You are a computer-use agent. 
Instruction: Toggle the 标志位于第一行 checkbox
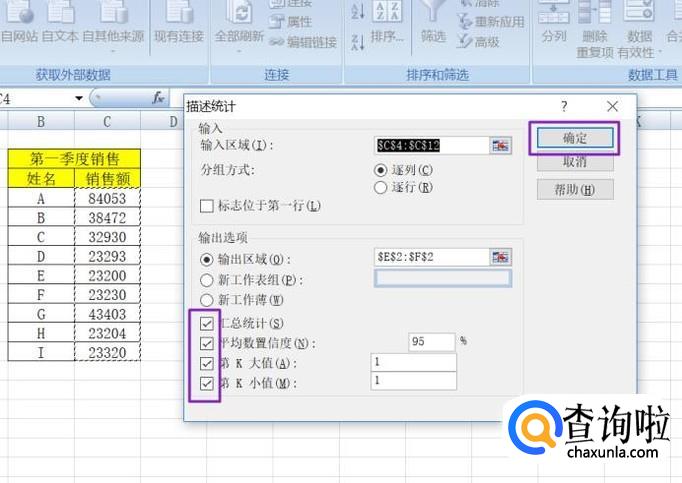point(207,206)
